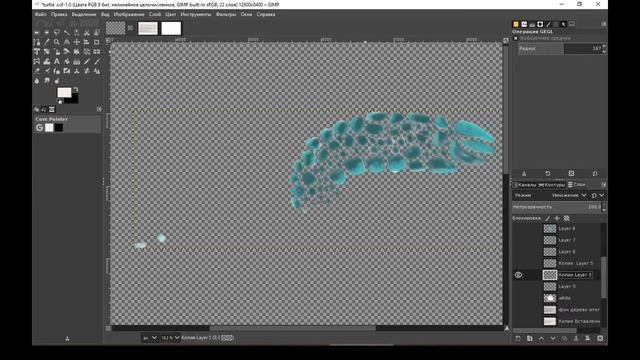This screenshot has width=640, height=360.
Task: Open the Файл menu
Action: click(40, 14)
